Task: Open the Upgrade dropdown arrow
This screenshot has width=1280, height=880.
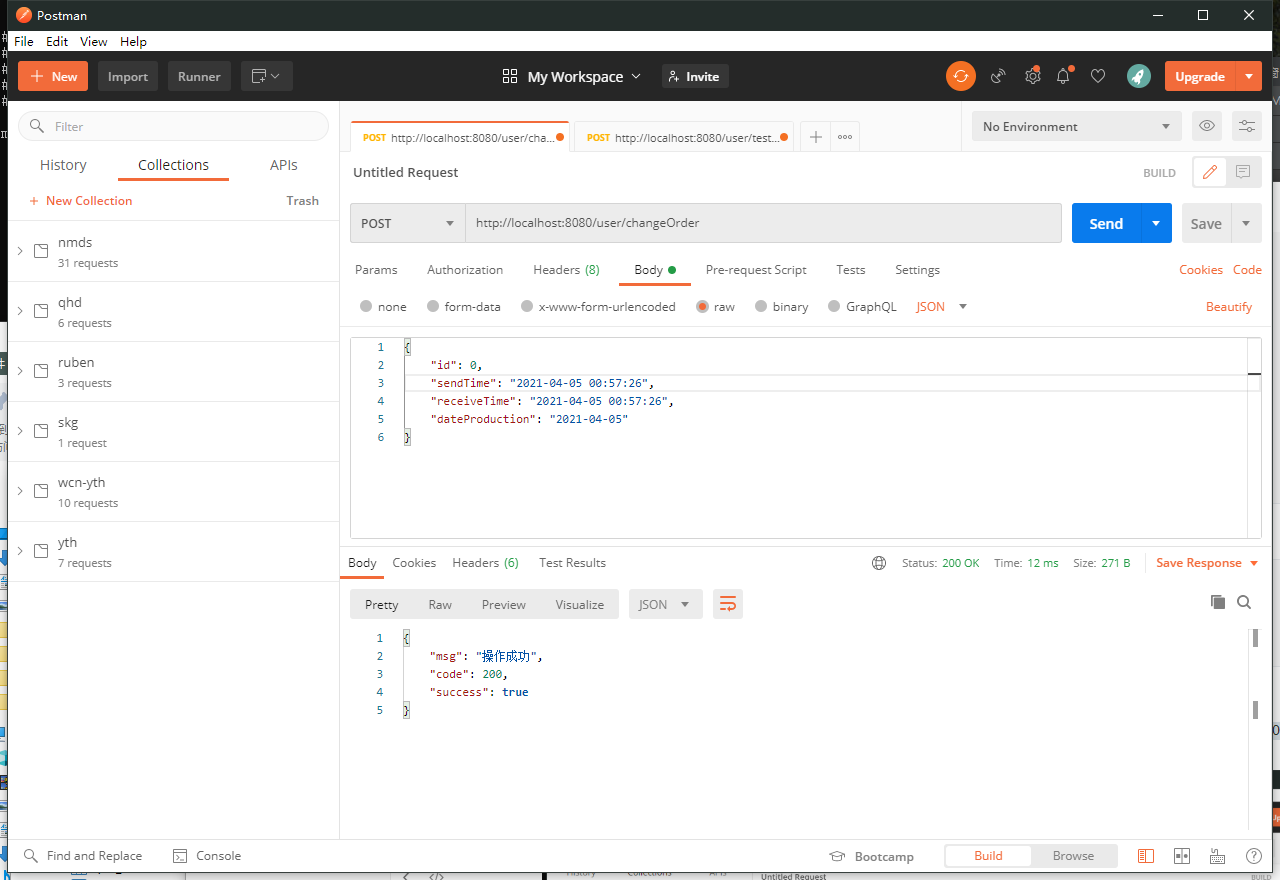Action: (1249, 76)
